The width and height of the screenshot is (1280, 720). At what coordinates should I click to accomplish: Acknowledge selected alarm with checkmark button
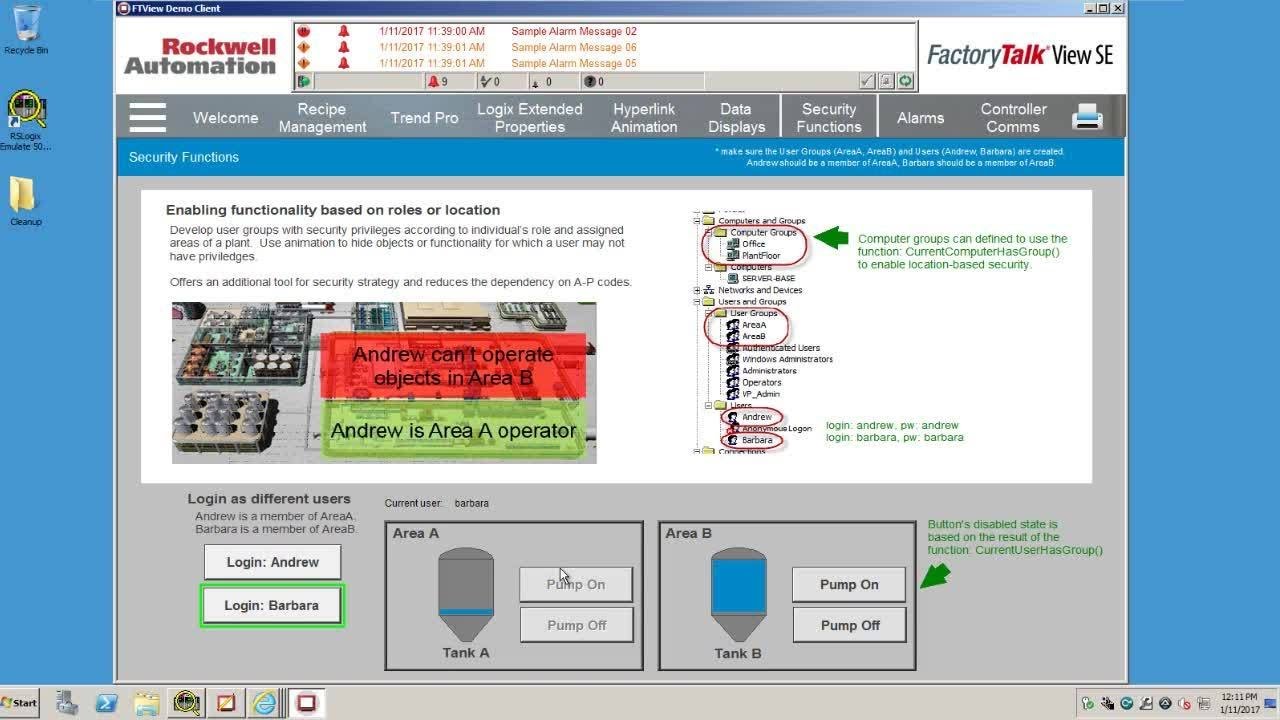[867, 81]
